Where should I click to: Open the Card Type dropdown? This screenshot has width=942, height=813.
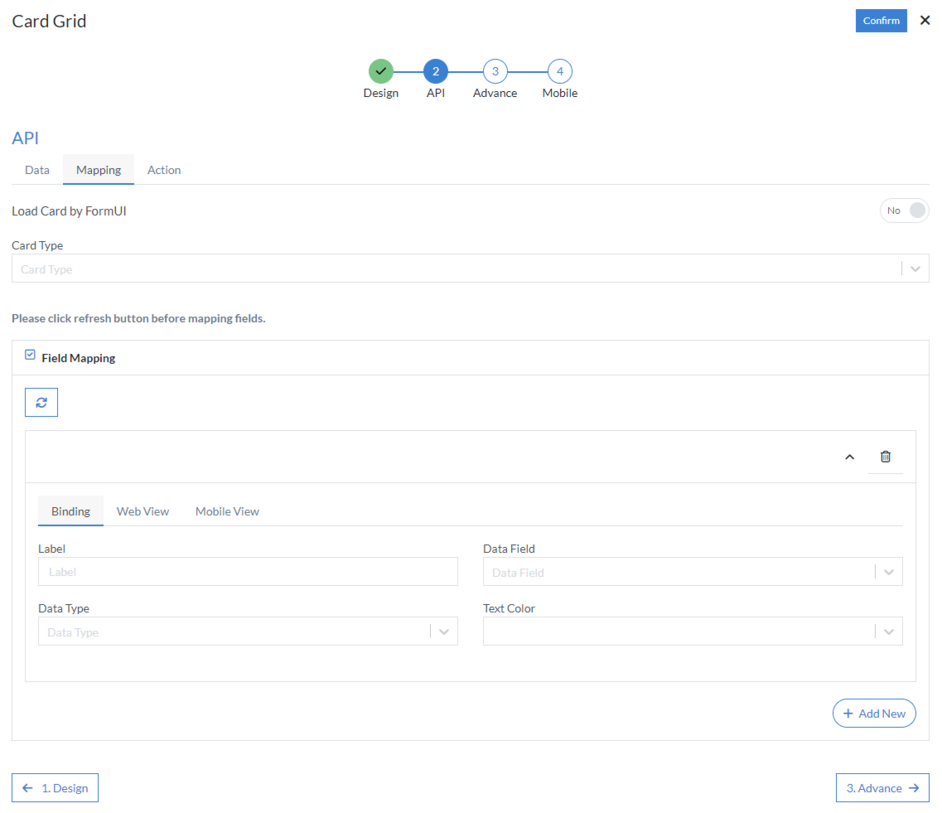[914, 267]
